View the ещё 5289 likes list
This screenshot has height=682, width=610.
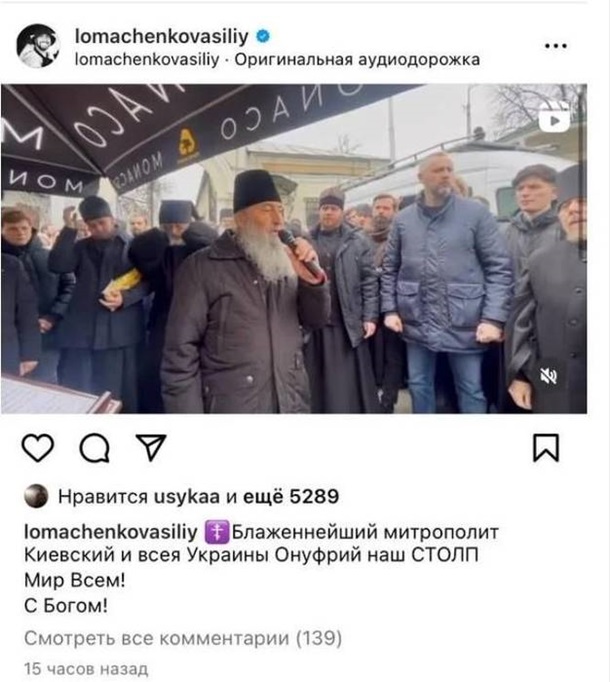(291, 496)
